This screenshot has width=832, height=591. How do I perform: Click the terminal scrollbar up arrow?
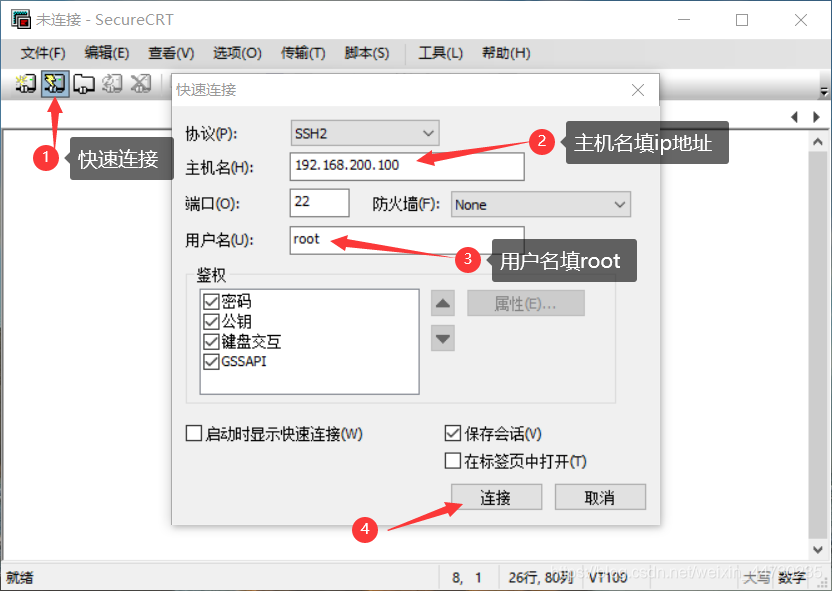tap(818, 142)
